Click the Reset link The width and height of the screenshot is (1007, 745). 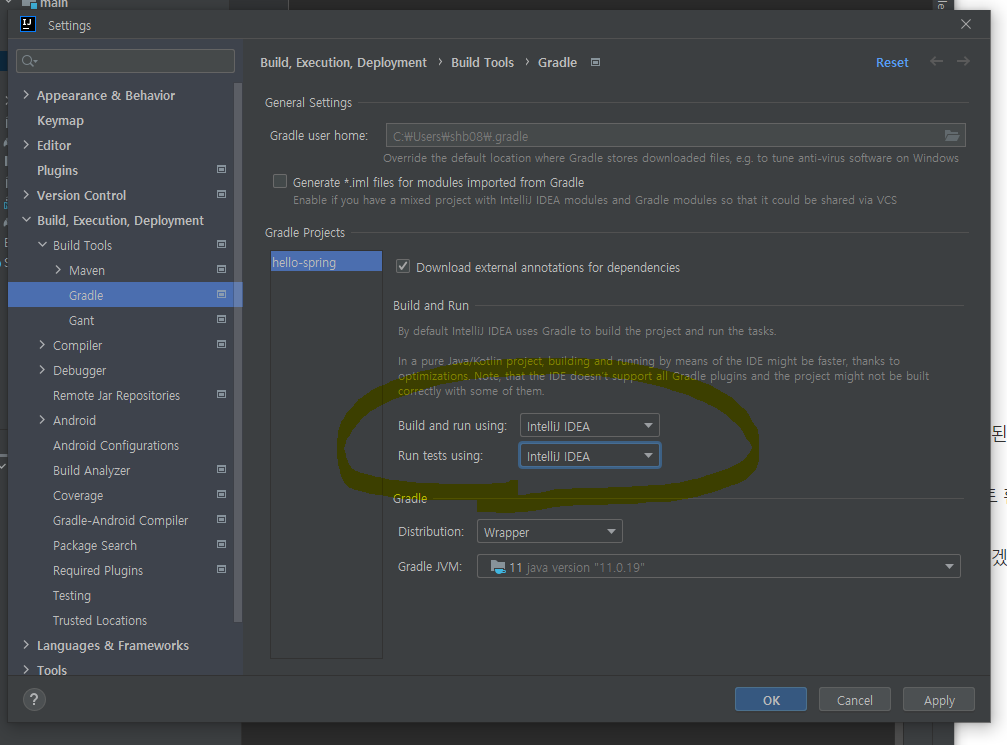coord(892,62)
